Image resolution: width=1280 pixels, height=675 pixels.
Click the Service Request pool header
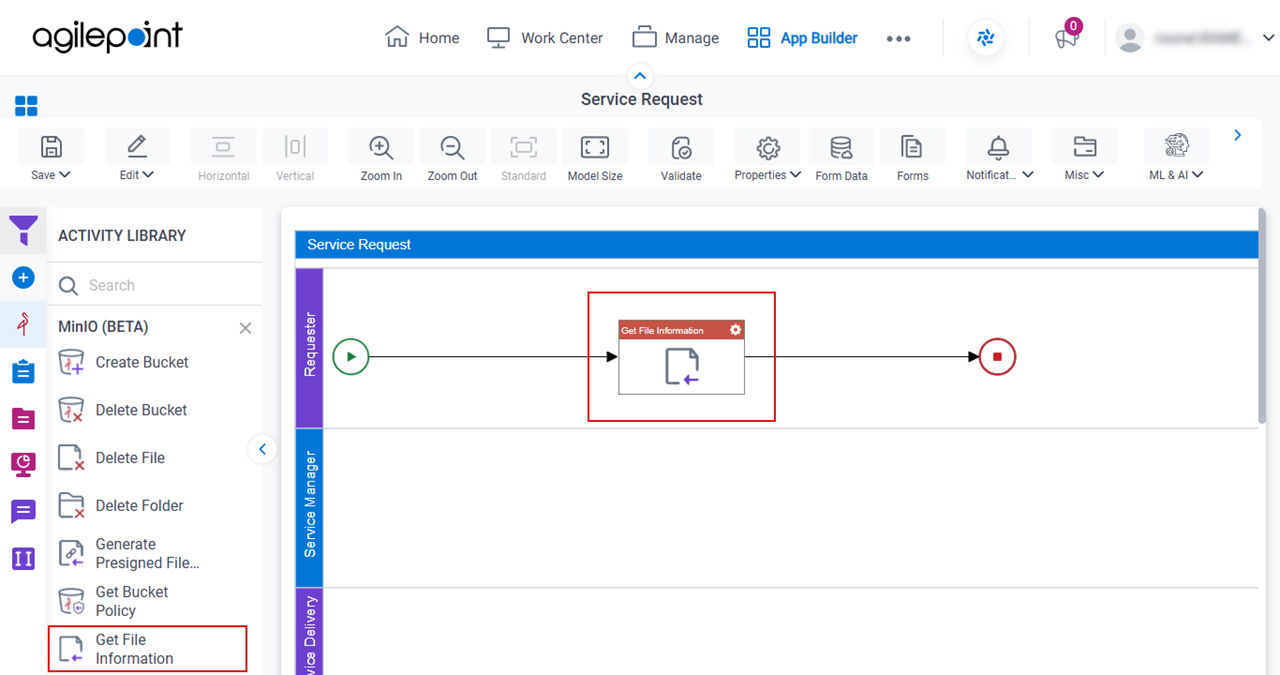pyautogui.click(x=777, y=244)
